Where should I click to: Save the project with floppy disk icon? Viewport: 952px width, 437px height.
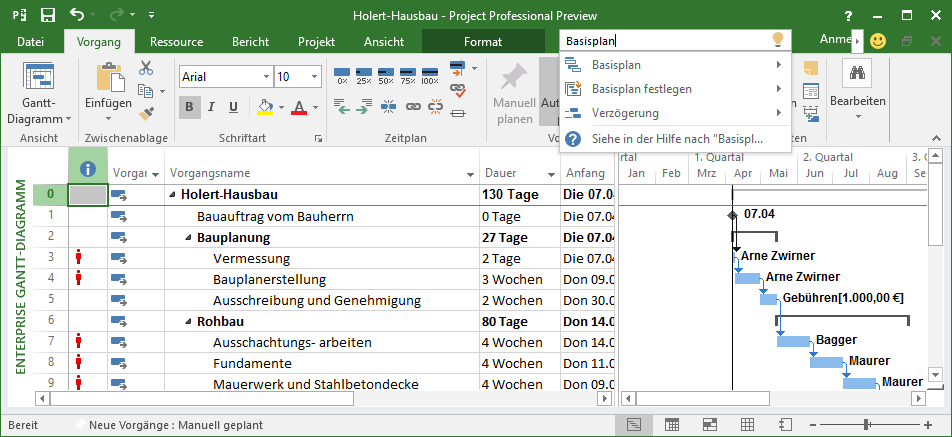click(48, 15)
